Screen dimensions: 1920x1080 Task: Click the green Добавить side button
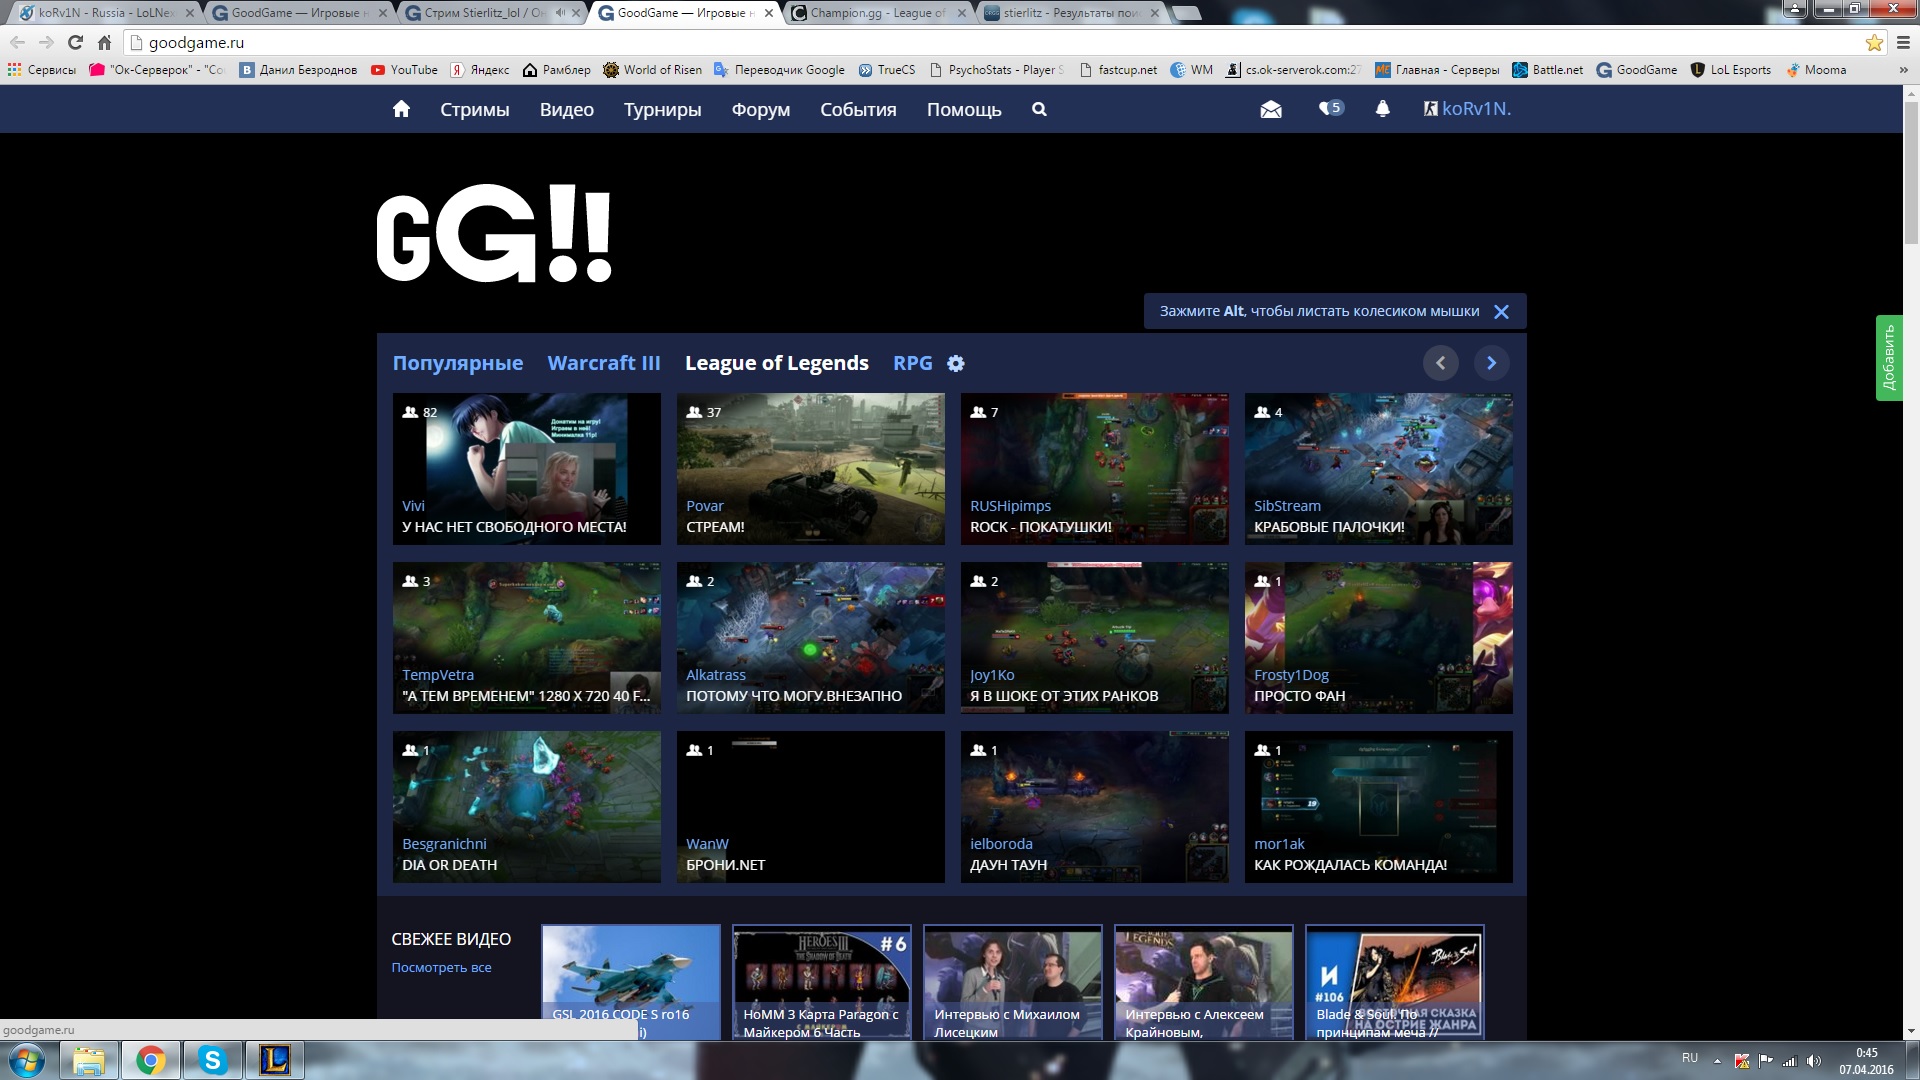tap(1888, 358)
